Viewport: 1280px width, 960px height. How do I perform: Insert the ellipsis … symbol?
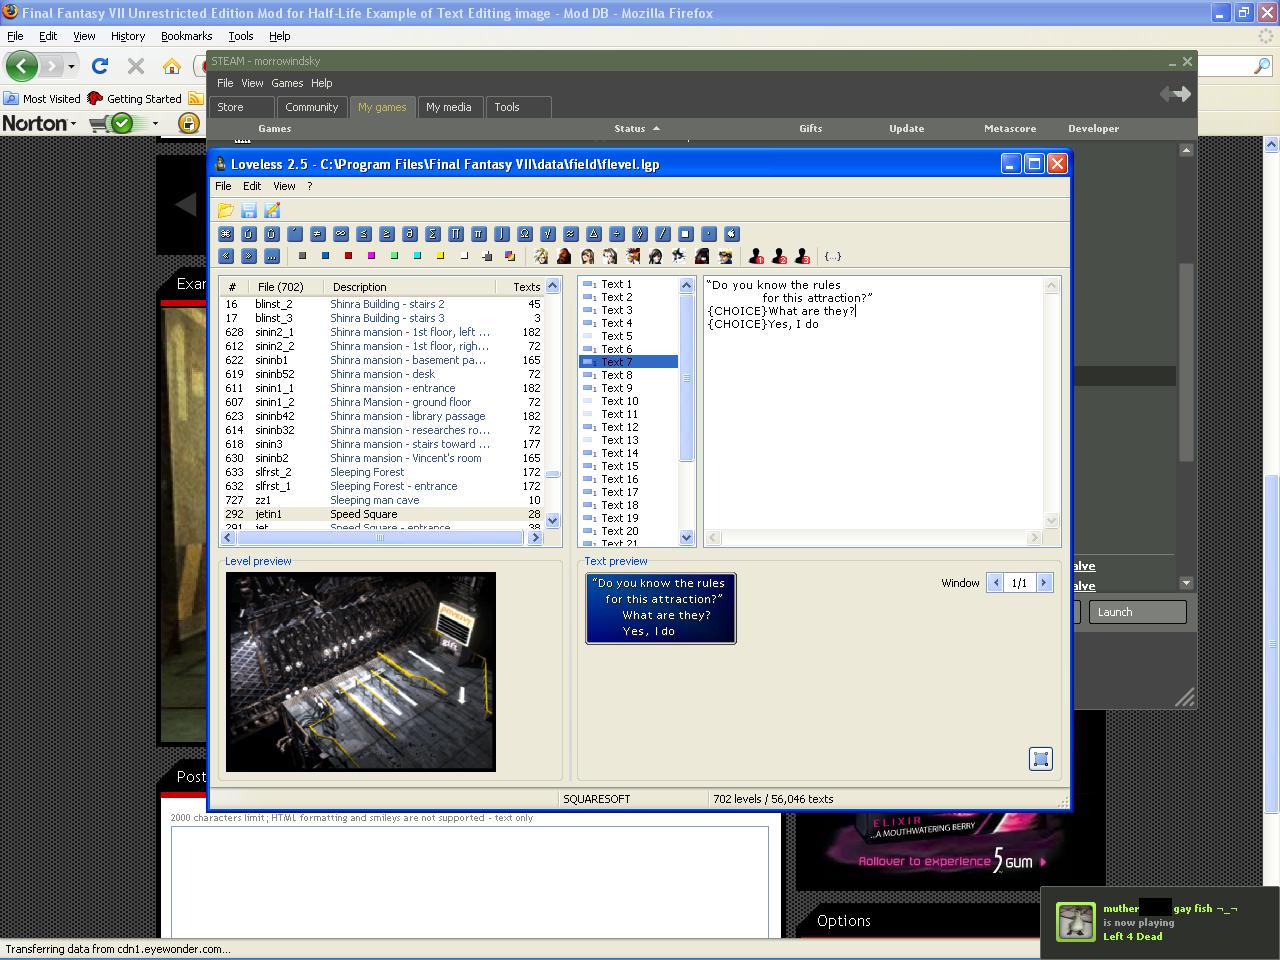272,256
